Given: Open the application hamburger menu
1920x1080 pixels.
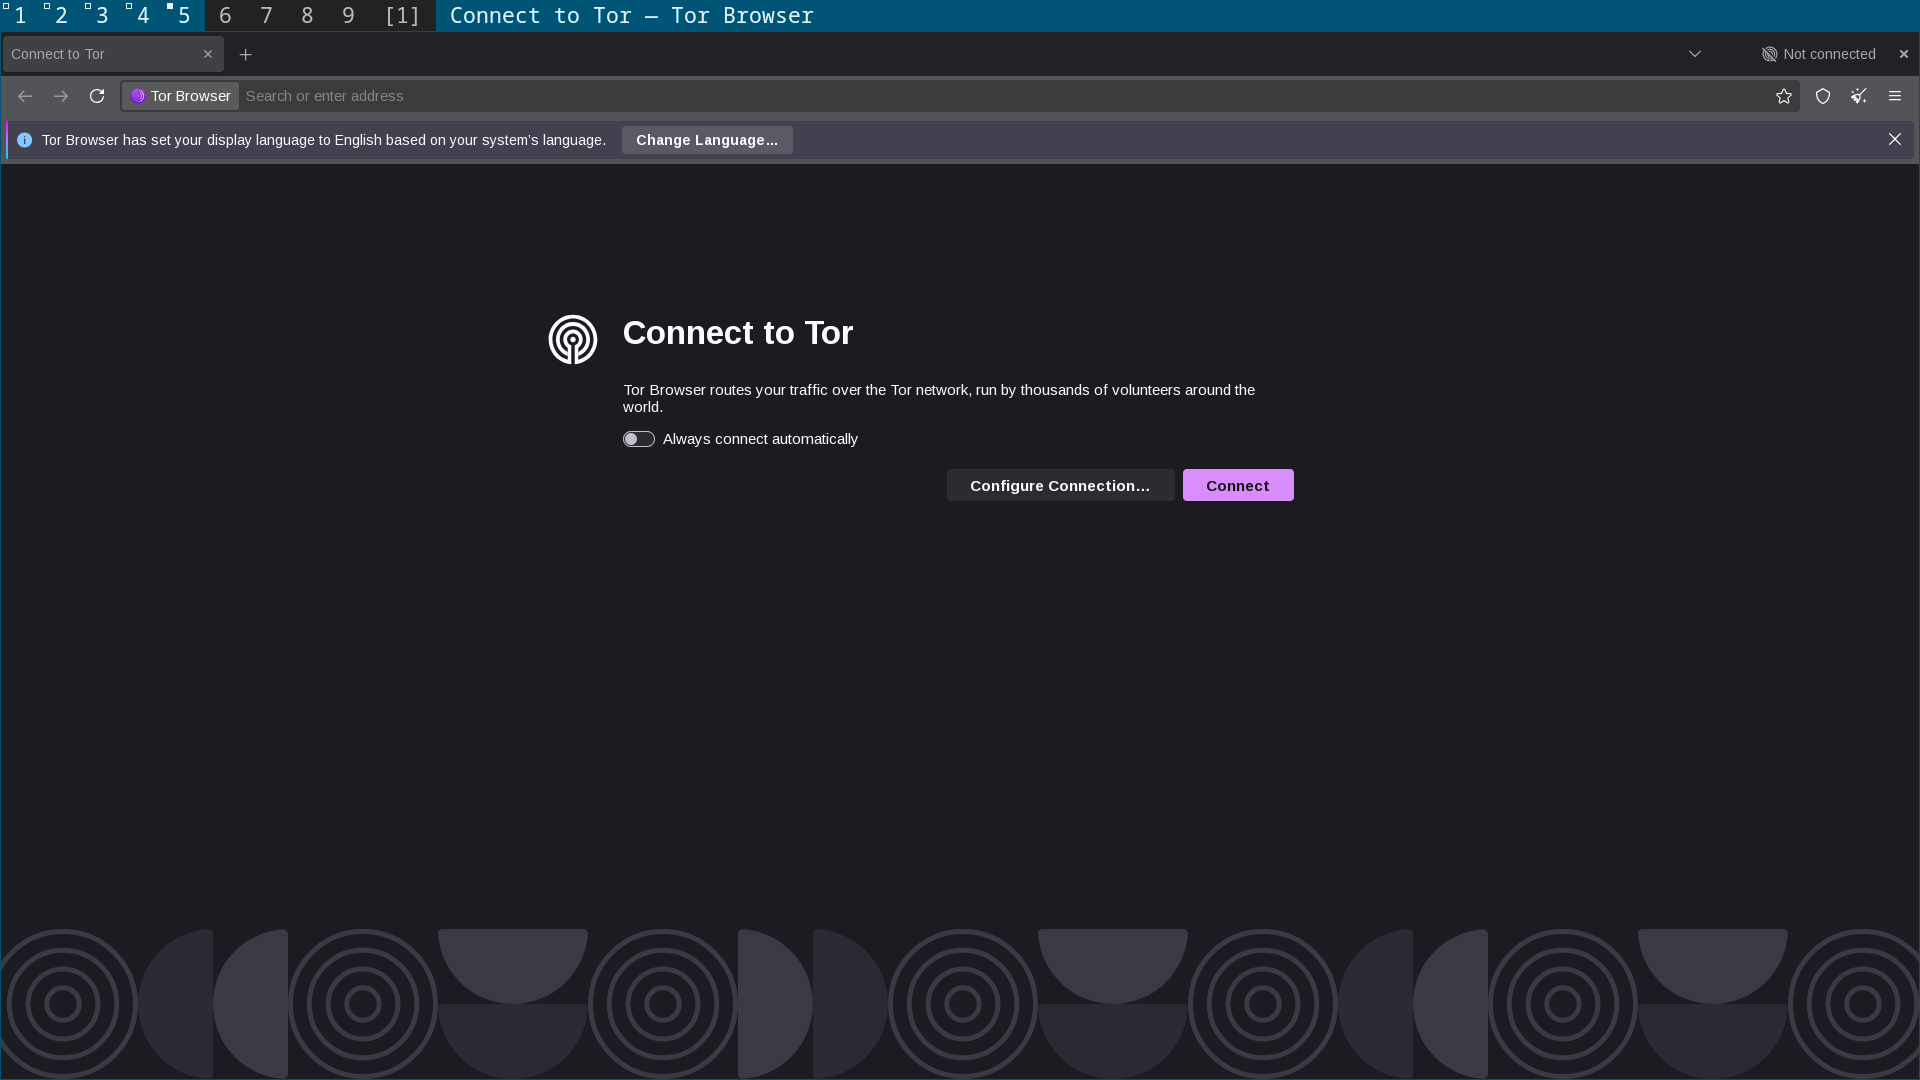Looking at the screenshot, I should [1895, 96].
